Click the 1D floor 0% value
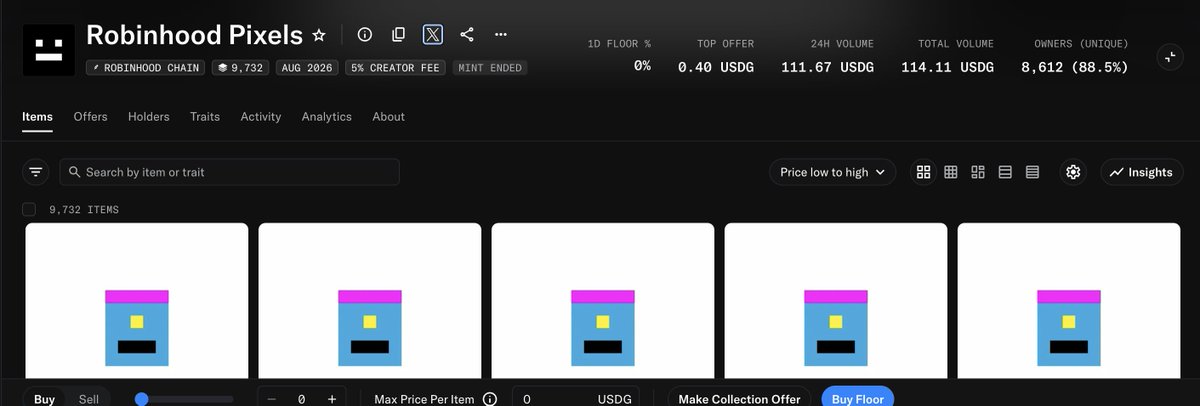1200x406 pixels. click(642, 67)
